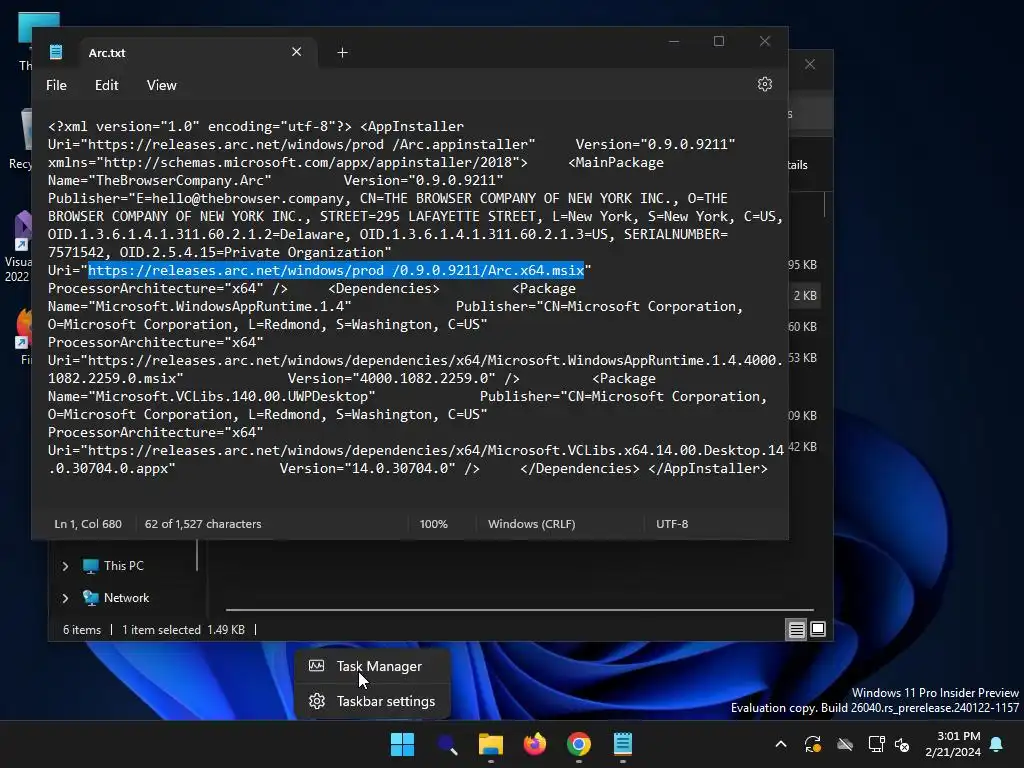Click Name="TheBrowserCompany.Arc" text
Image resolution: width=1024 pixels, height=768 pixels.
(x=159, y=180)
